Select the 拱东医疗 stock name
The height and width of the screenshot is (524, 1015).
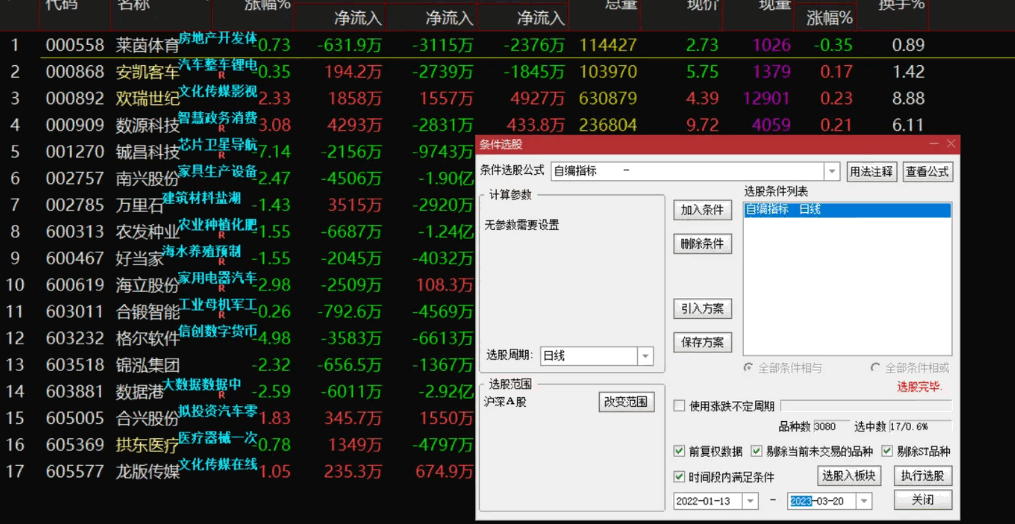(x=148, y=445)
